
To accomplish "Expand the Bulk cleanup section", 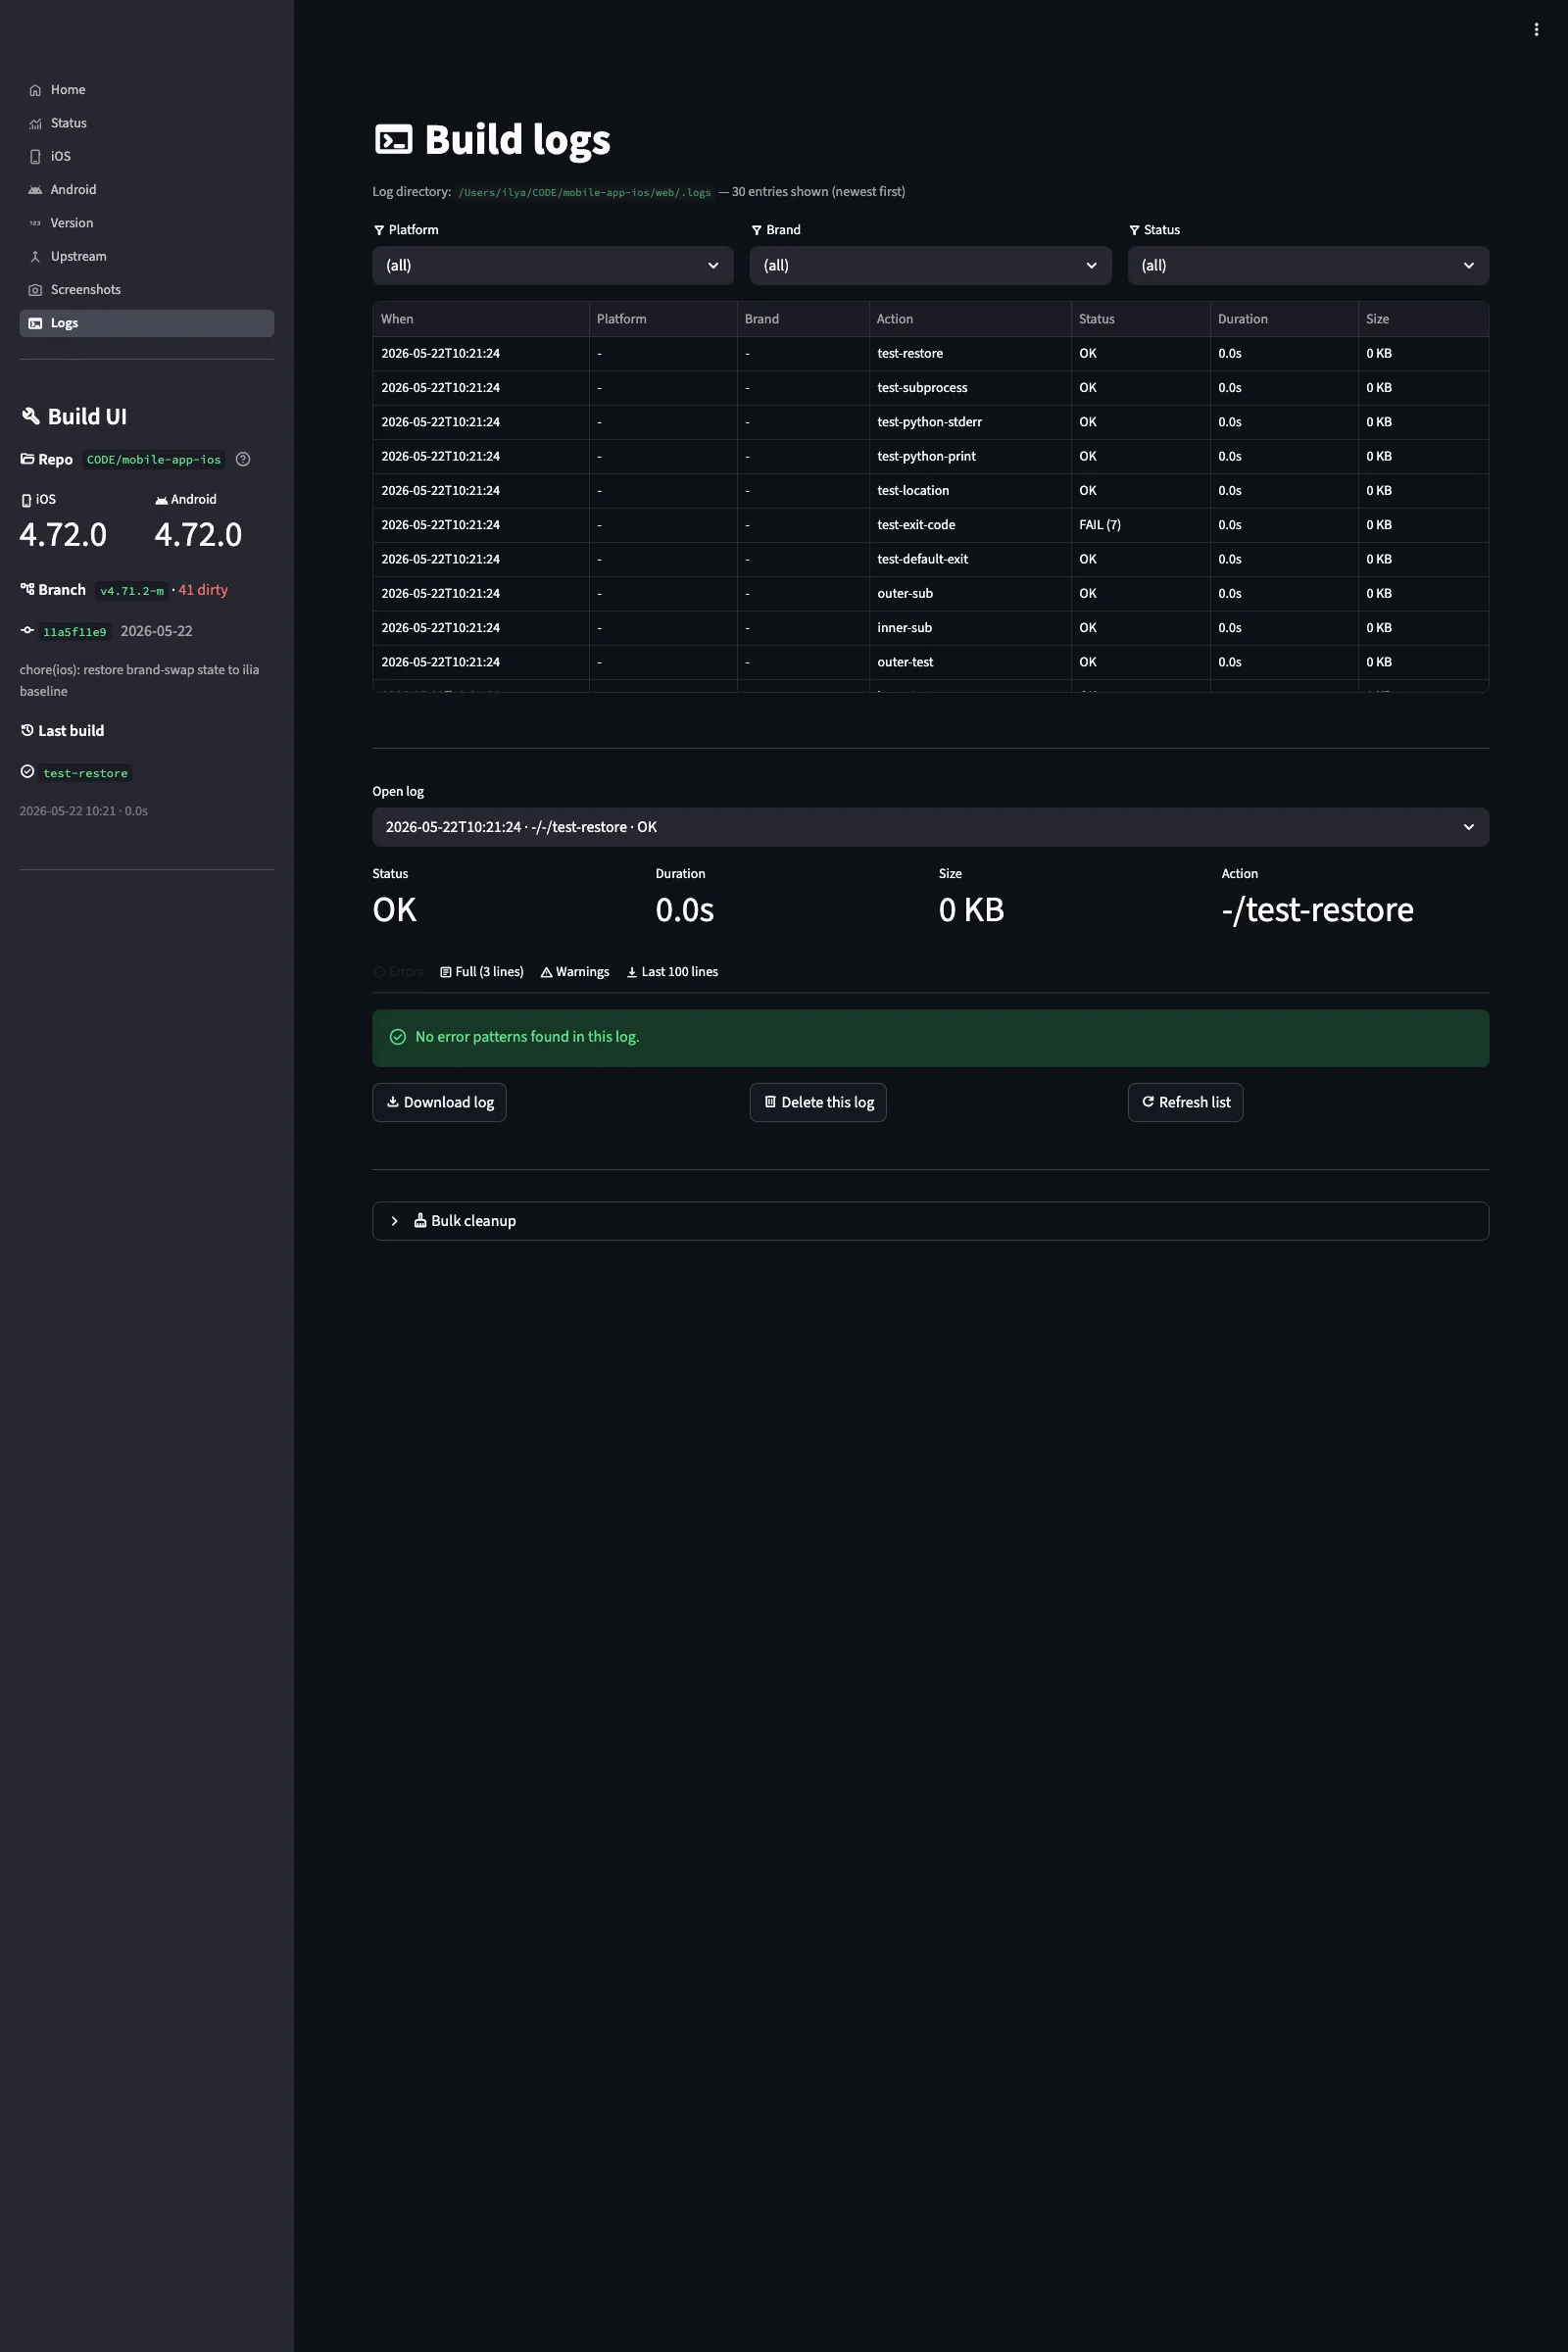I will [x=931, y=1221].
